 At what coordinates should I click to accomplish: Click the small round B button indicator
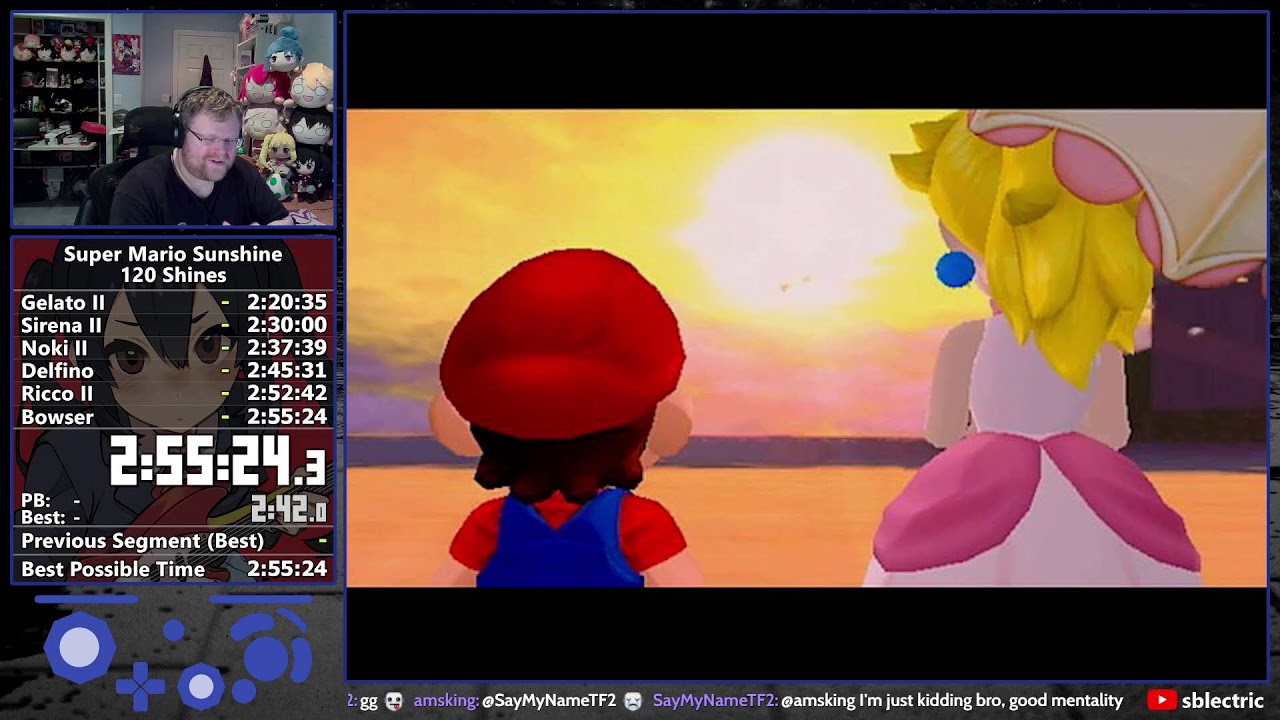coord(243,691)
